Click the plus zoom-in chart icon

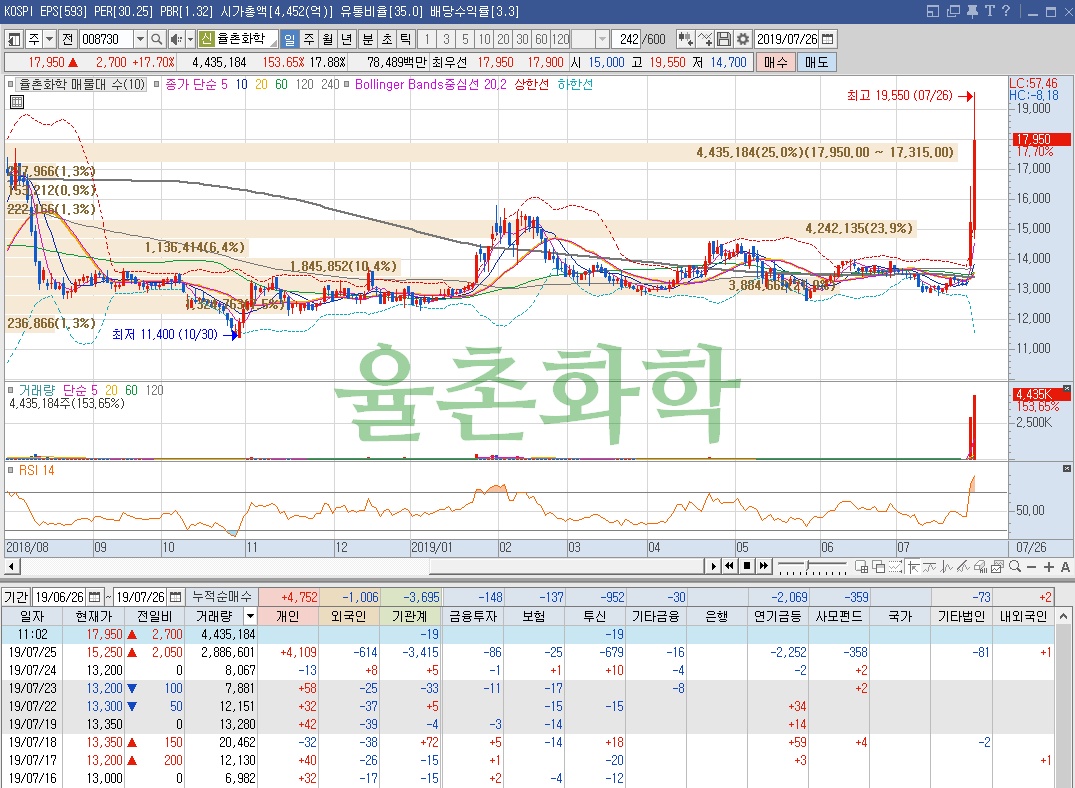pos(1049,566)
